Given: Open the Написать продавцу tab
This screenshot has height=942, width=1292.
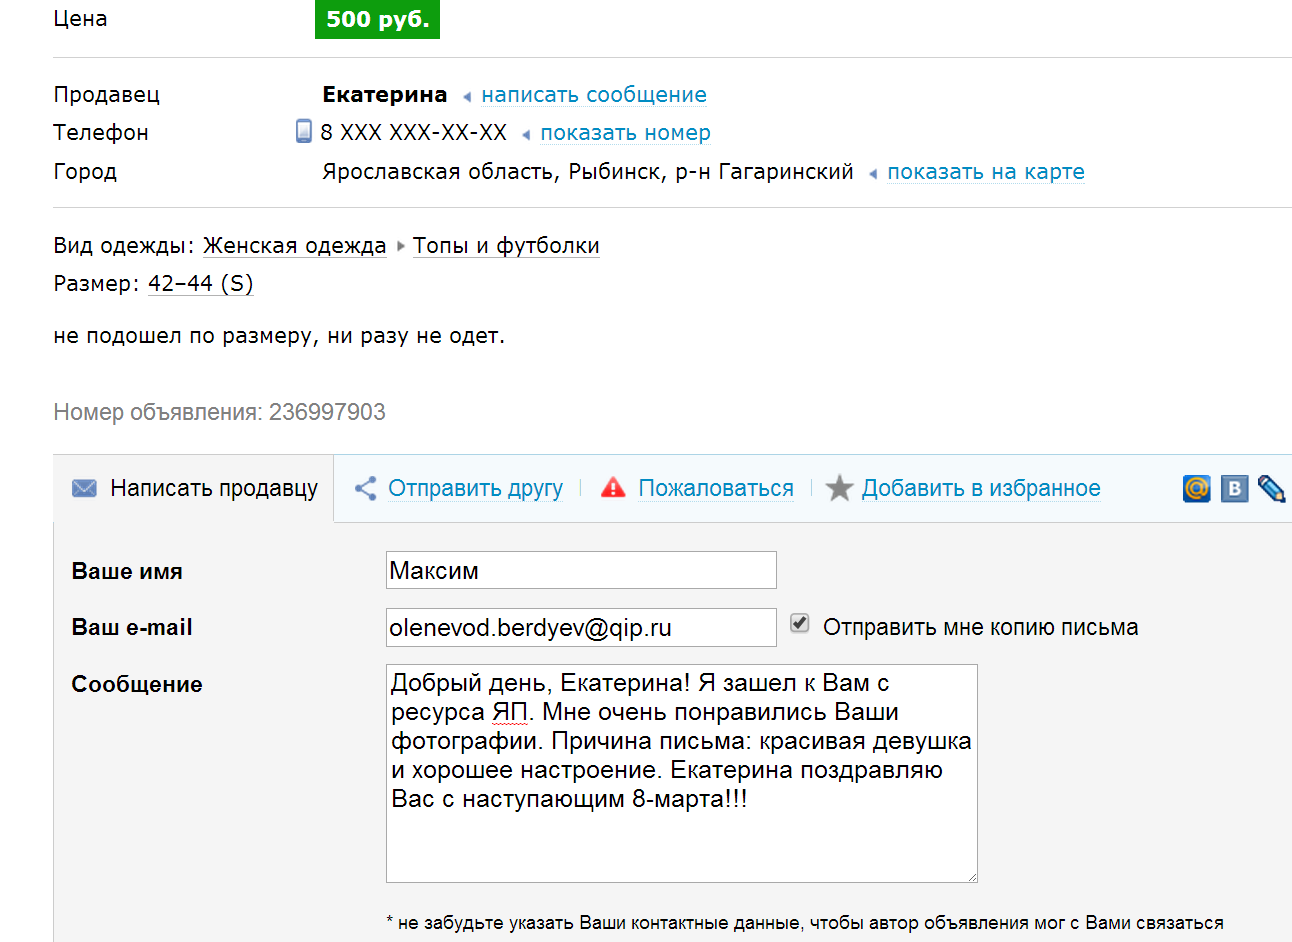Looking at the screenshot, I should point(194,488).
